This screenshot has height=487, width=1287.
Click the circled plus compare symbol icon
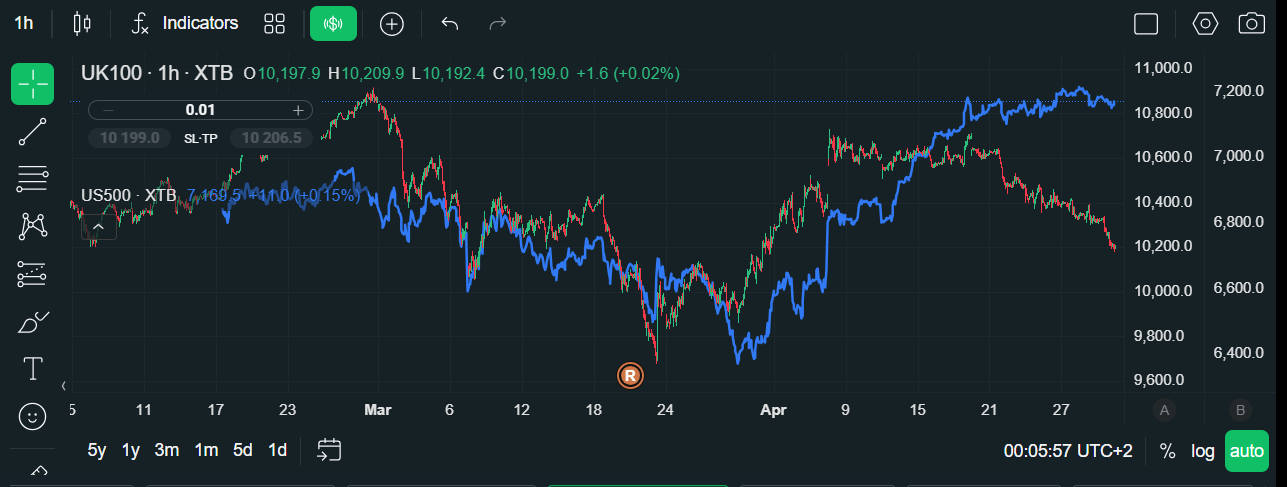pos(392,23)
